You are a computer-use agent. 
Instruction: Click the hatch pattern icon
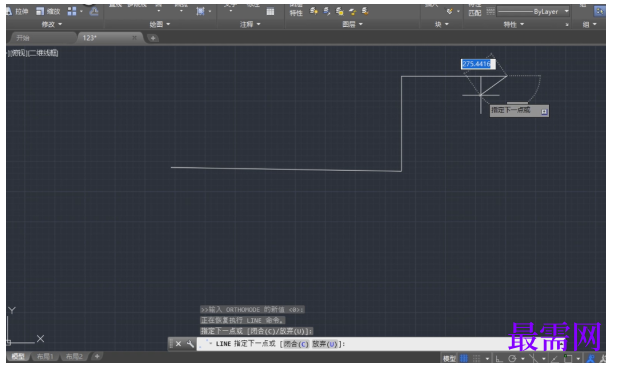pos(200,11)
